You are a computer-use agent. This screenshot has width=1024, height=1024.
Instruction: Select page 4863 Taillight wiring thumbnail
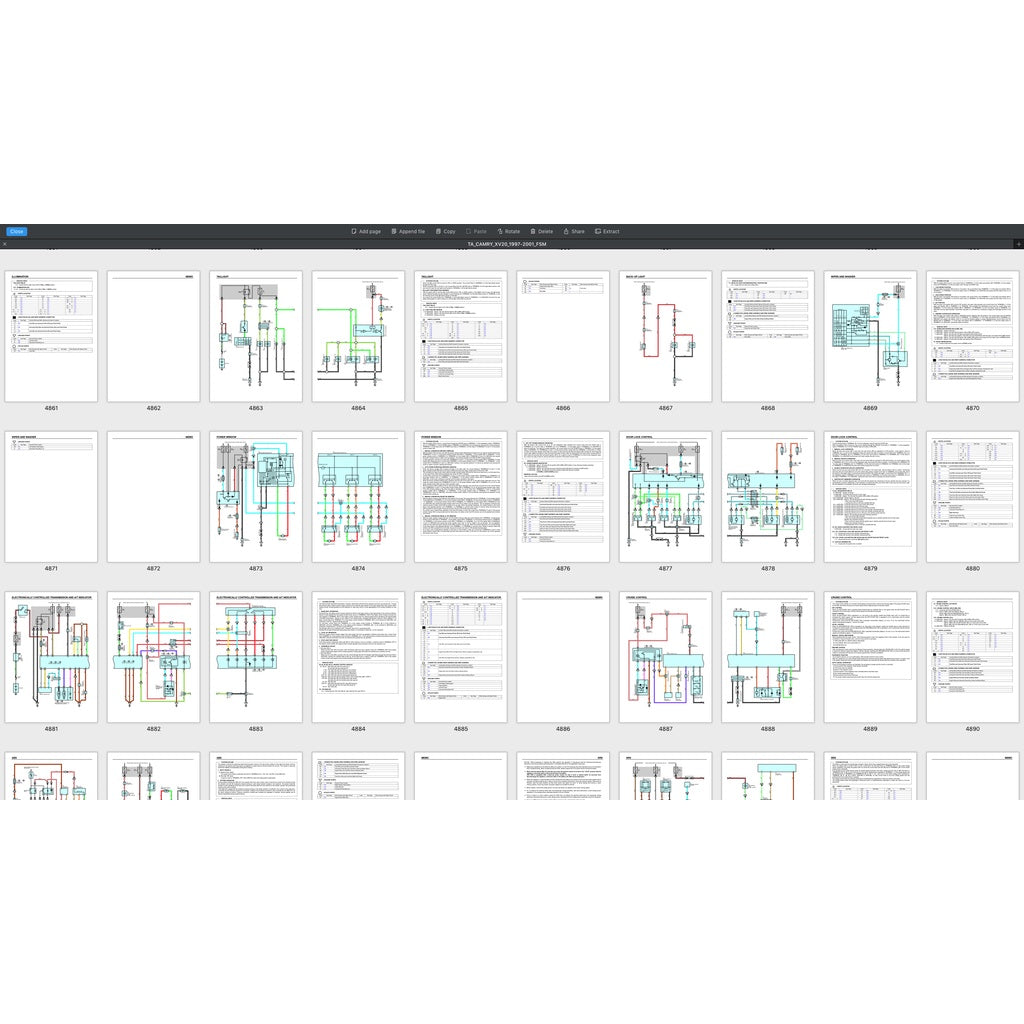coord(256,336)
